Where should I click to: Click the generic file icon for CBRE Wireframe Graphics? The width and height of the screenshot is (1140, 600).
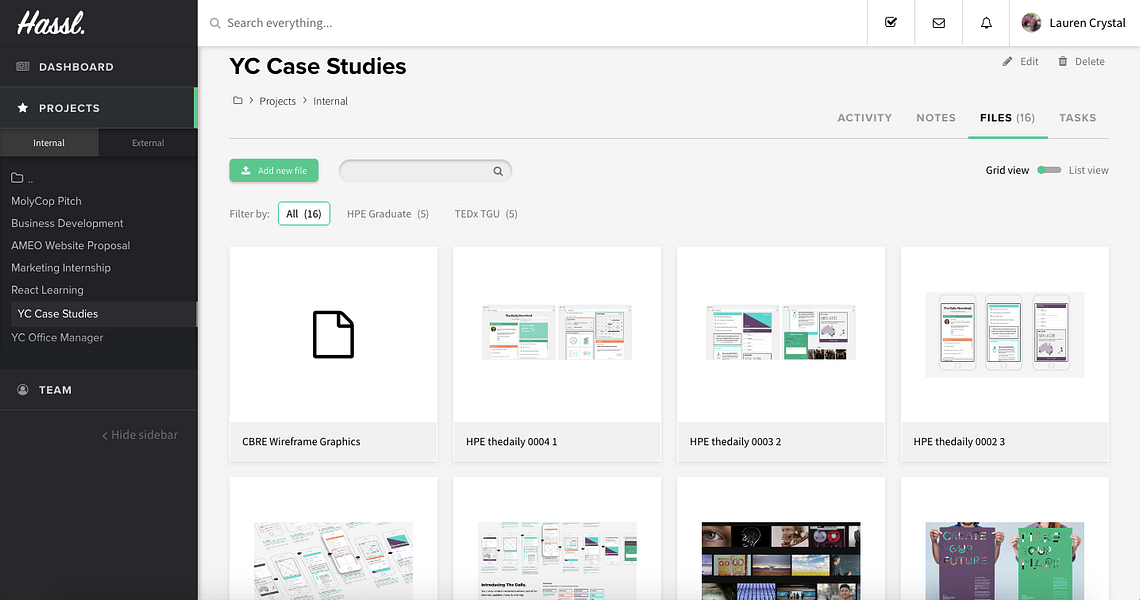[x=333, y=335]
